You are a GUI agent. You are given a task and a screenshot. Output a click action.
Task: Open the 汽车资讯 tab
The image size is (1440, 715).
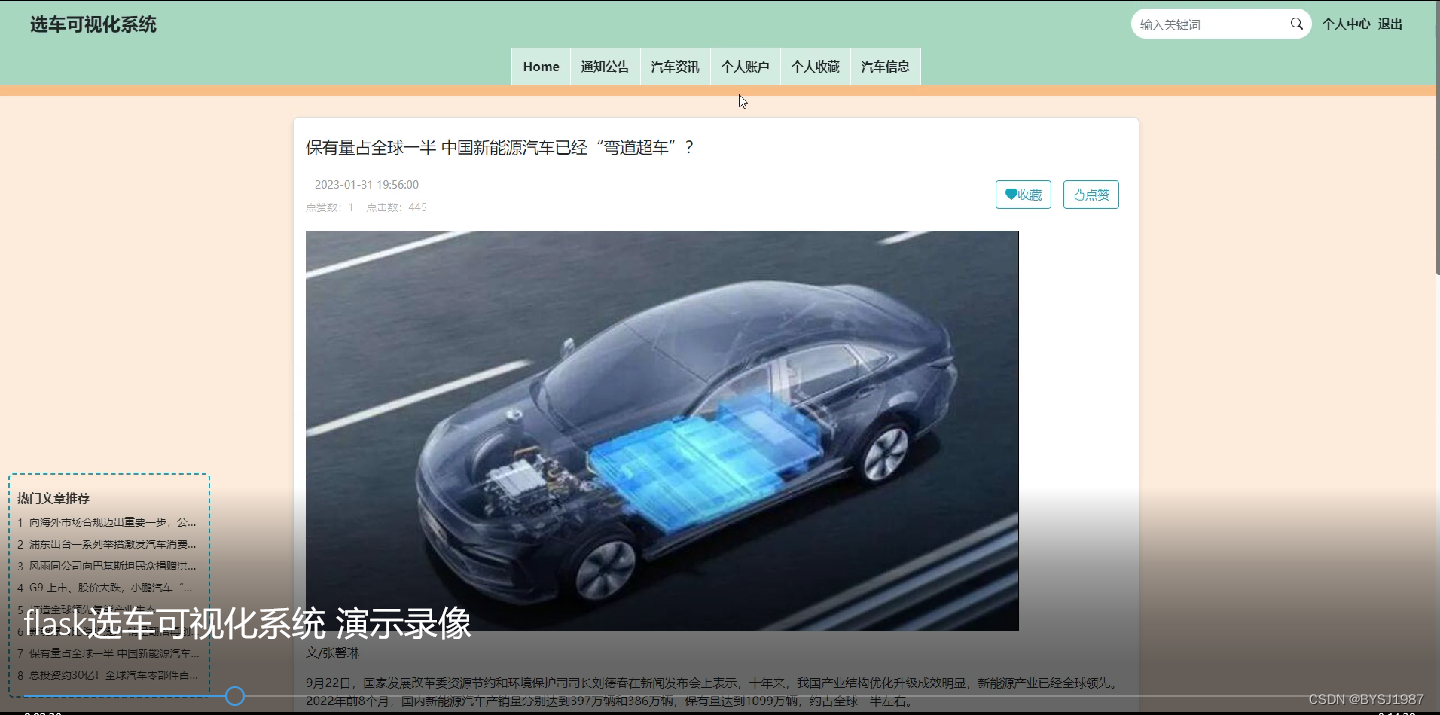click(675, 67)
